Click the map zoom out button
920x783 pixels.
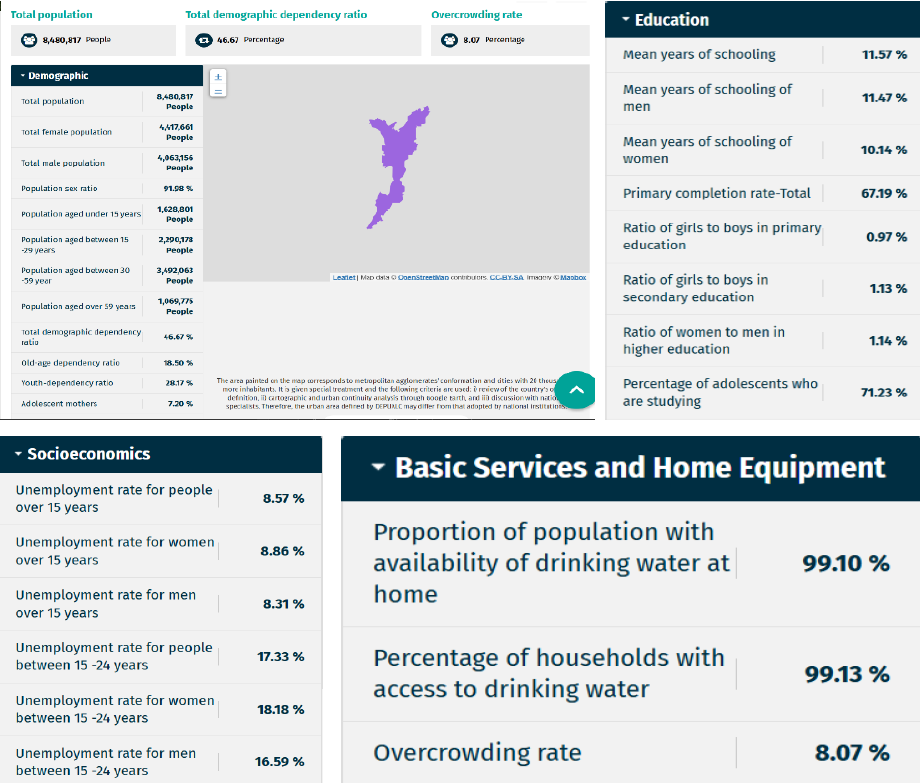coord(219,90)
